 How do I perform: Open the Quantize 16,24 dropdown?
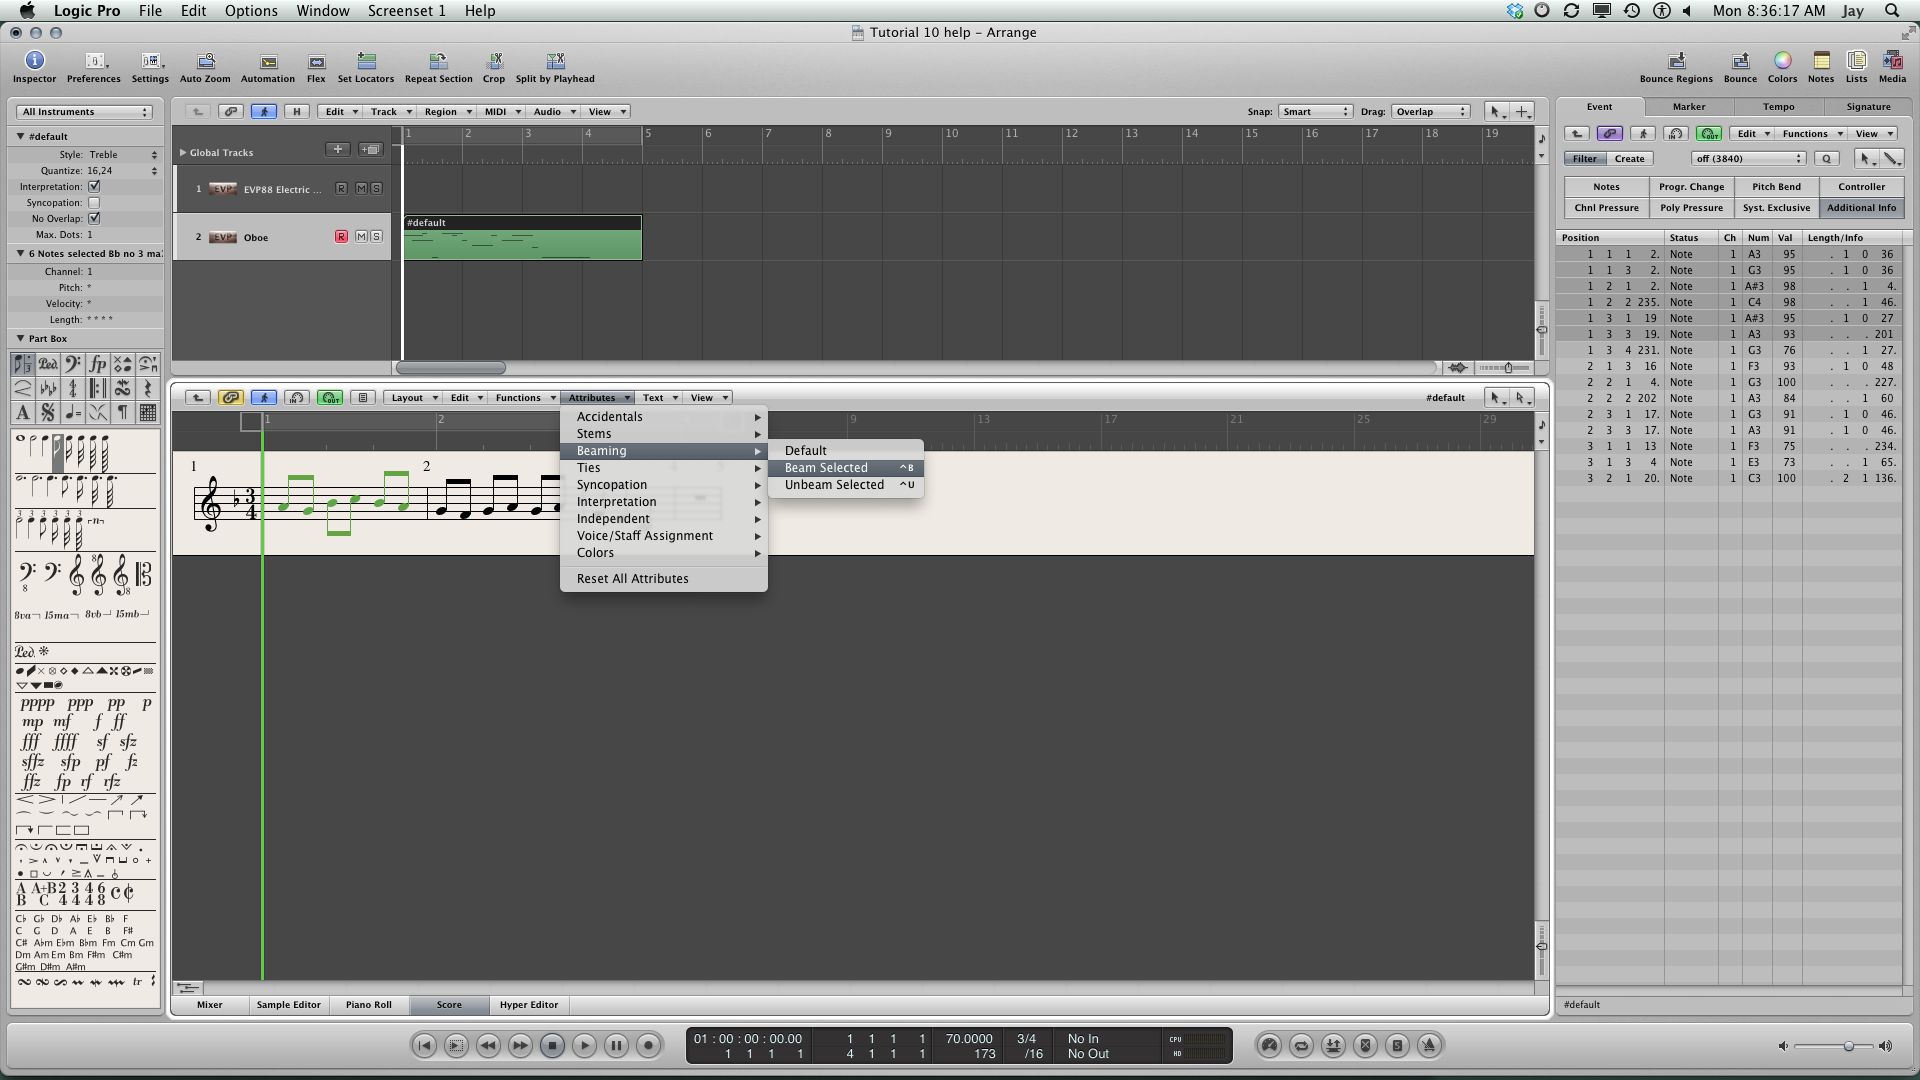[124, 171]
